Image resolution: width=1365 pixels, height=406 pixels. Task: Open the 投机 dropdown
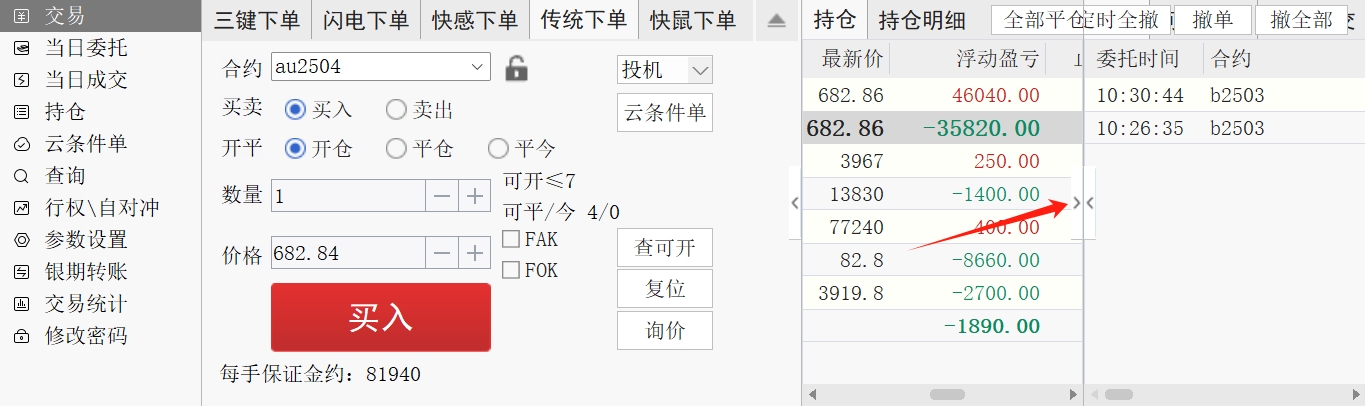point(665,69)
